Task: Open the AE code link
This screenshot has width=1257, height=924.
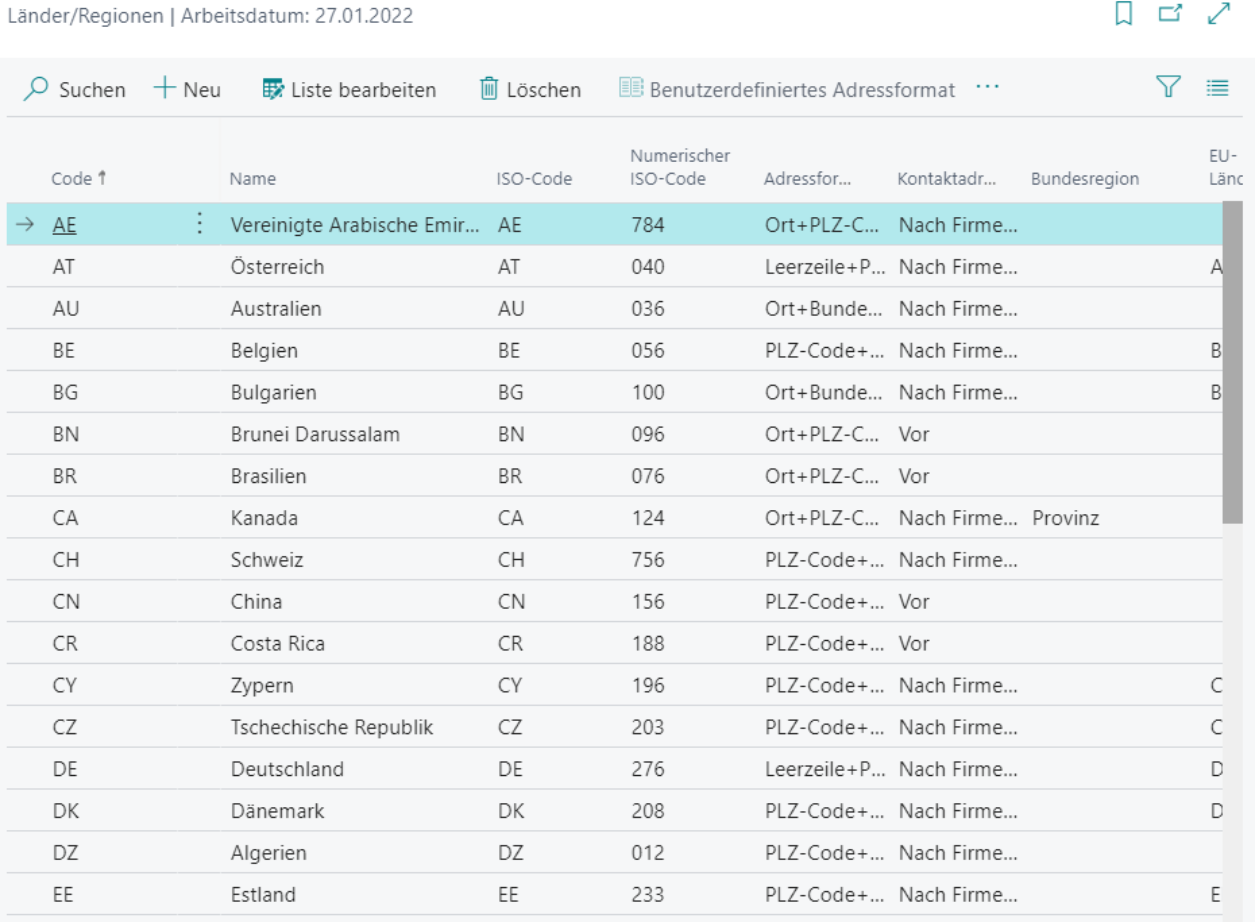Action: tap(64, 226)
